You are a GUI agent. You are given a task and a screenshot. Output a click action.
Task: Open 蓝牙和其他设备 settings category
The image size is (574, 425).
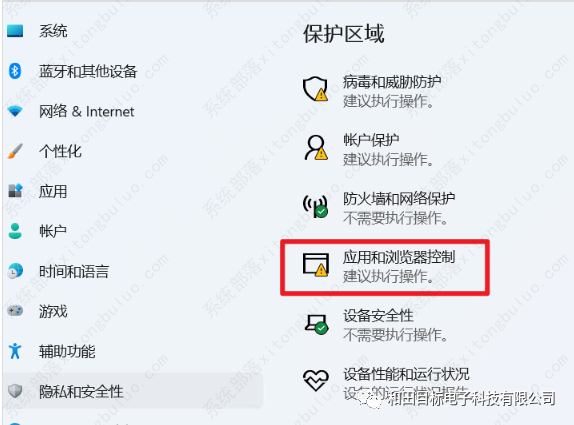tap(133, 71)
